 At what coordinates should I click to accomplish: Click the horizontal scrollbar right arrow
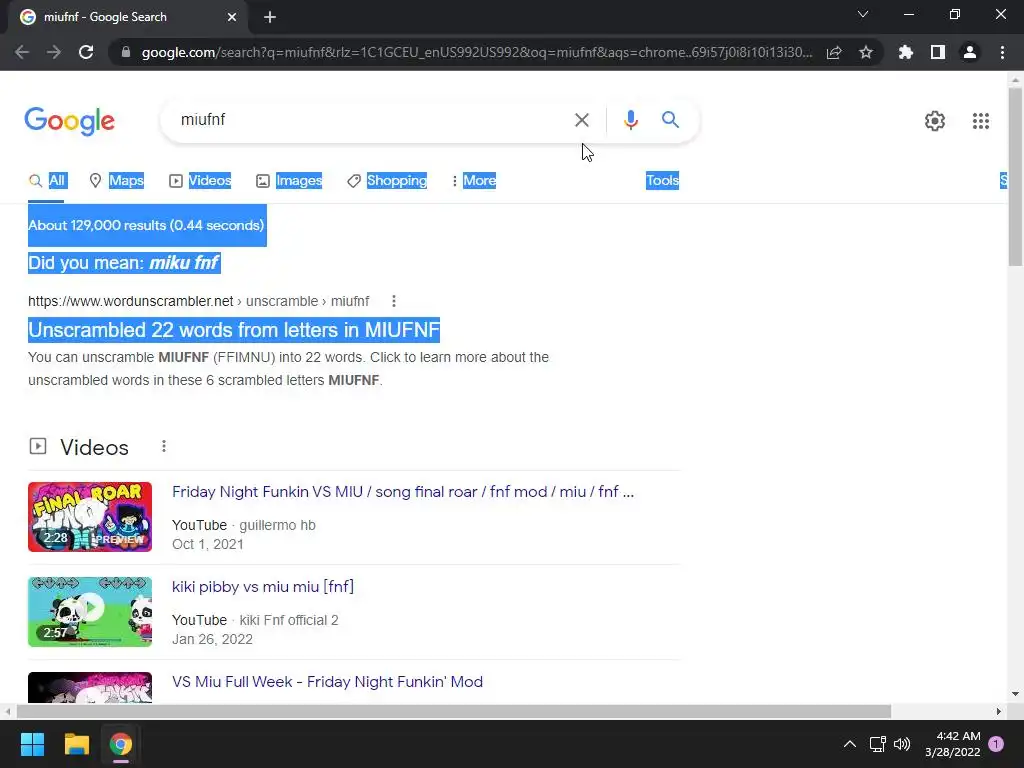coord(999,711)
